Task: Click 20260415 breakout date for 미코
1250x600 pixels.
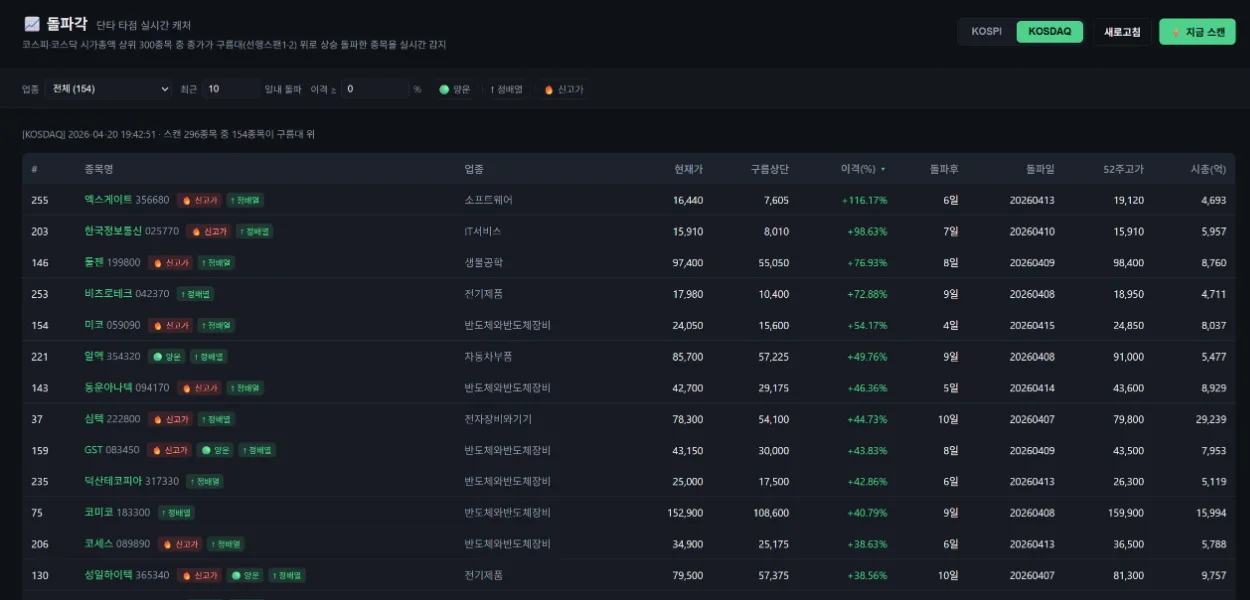Action: 1032,325
